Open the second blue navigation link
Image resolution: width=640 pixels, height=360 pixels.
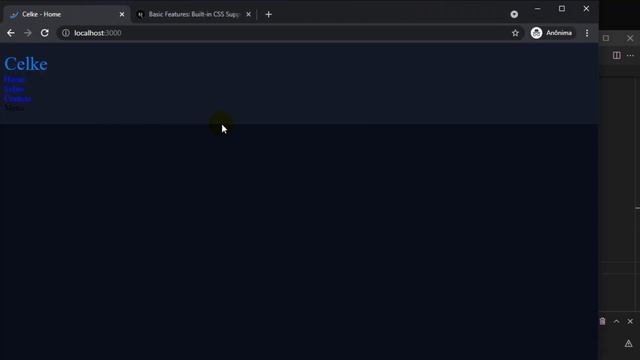14,89
